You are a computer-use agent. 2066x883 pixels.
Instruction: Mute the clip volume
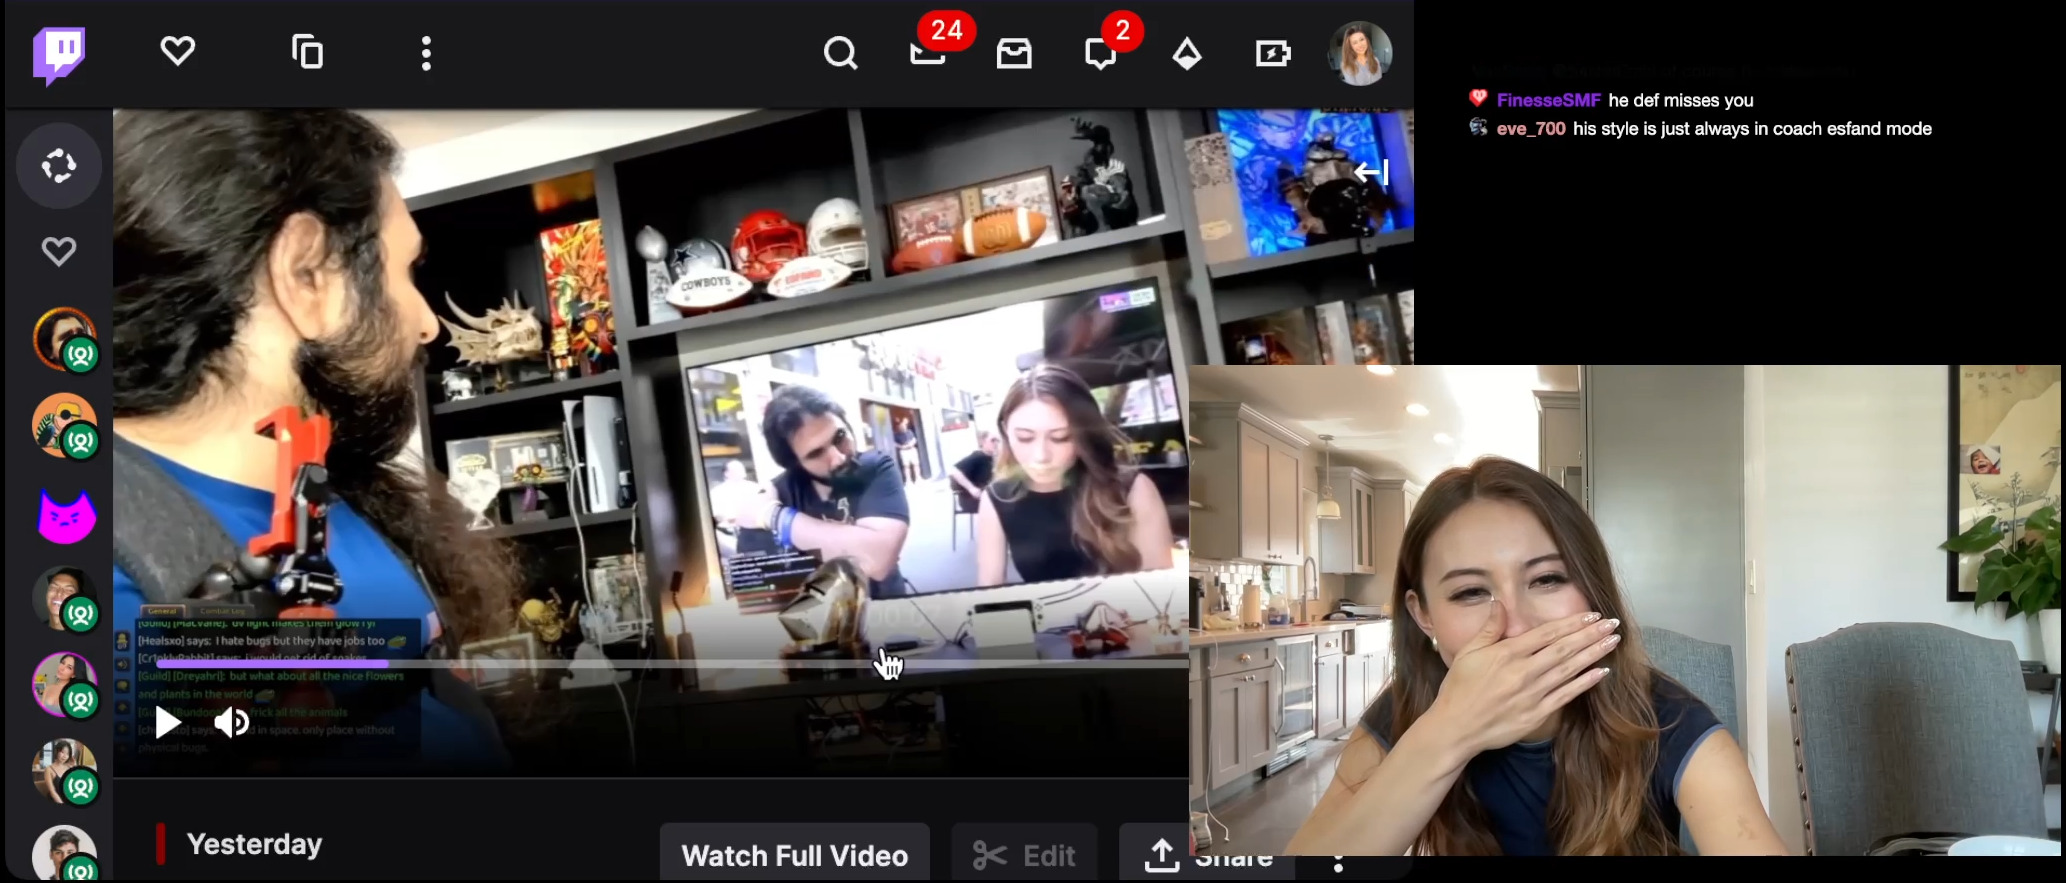[232, 721]
